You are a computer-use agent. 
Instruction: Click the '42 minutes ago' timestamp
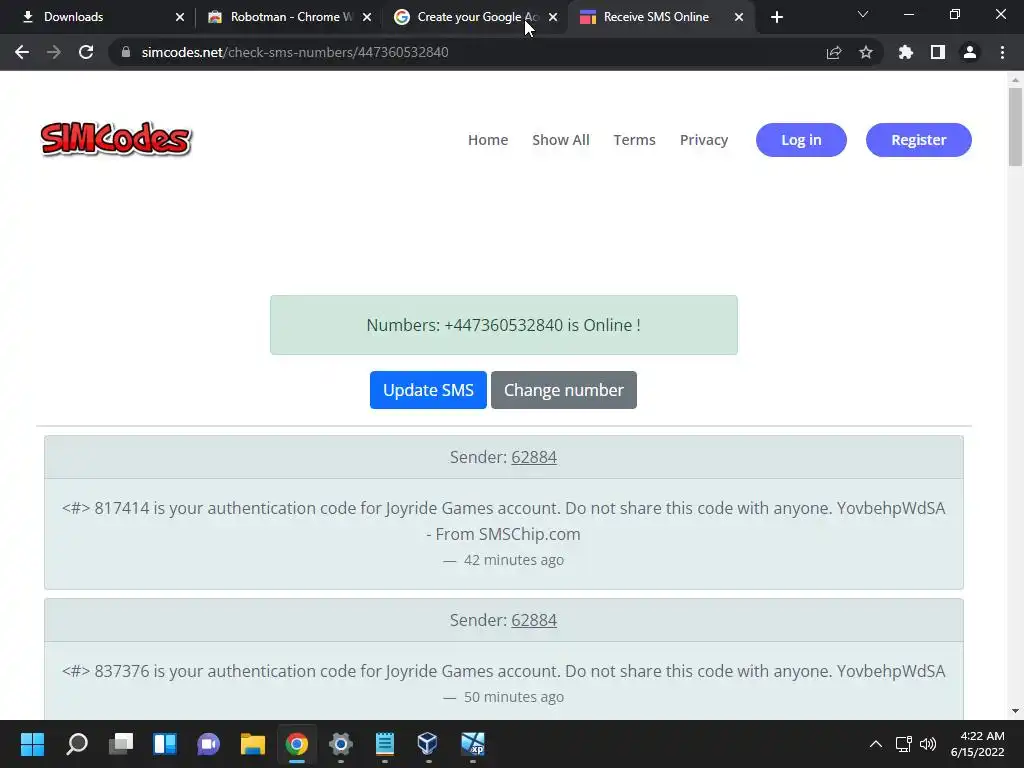(513, 560)
